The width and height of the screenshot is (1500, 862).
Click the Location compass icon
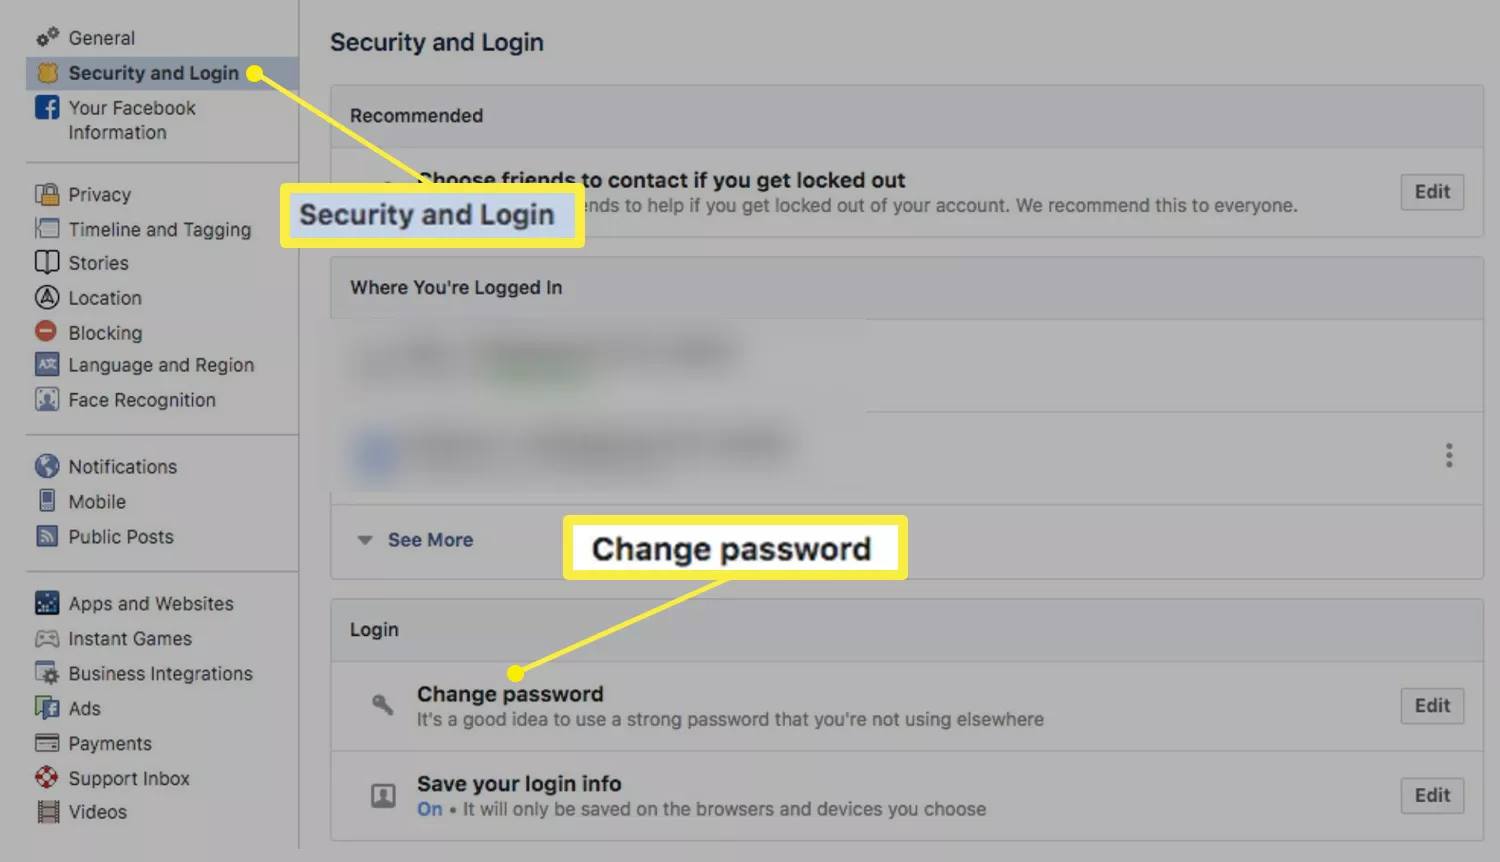[x=47, y=298]
